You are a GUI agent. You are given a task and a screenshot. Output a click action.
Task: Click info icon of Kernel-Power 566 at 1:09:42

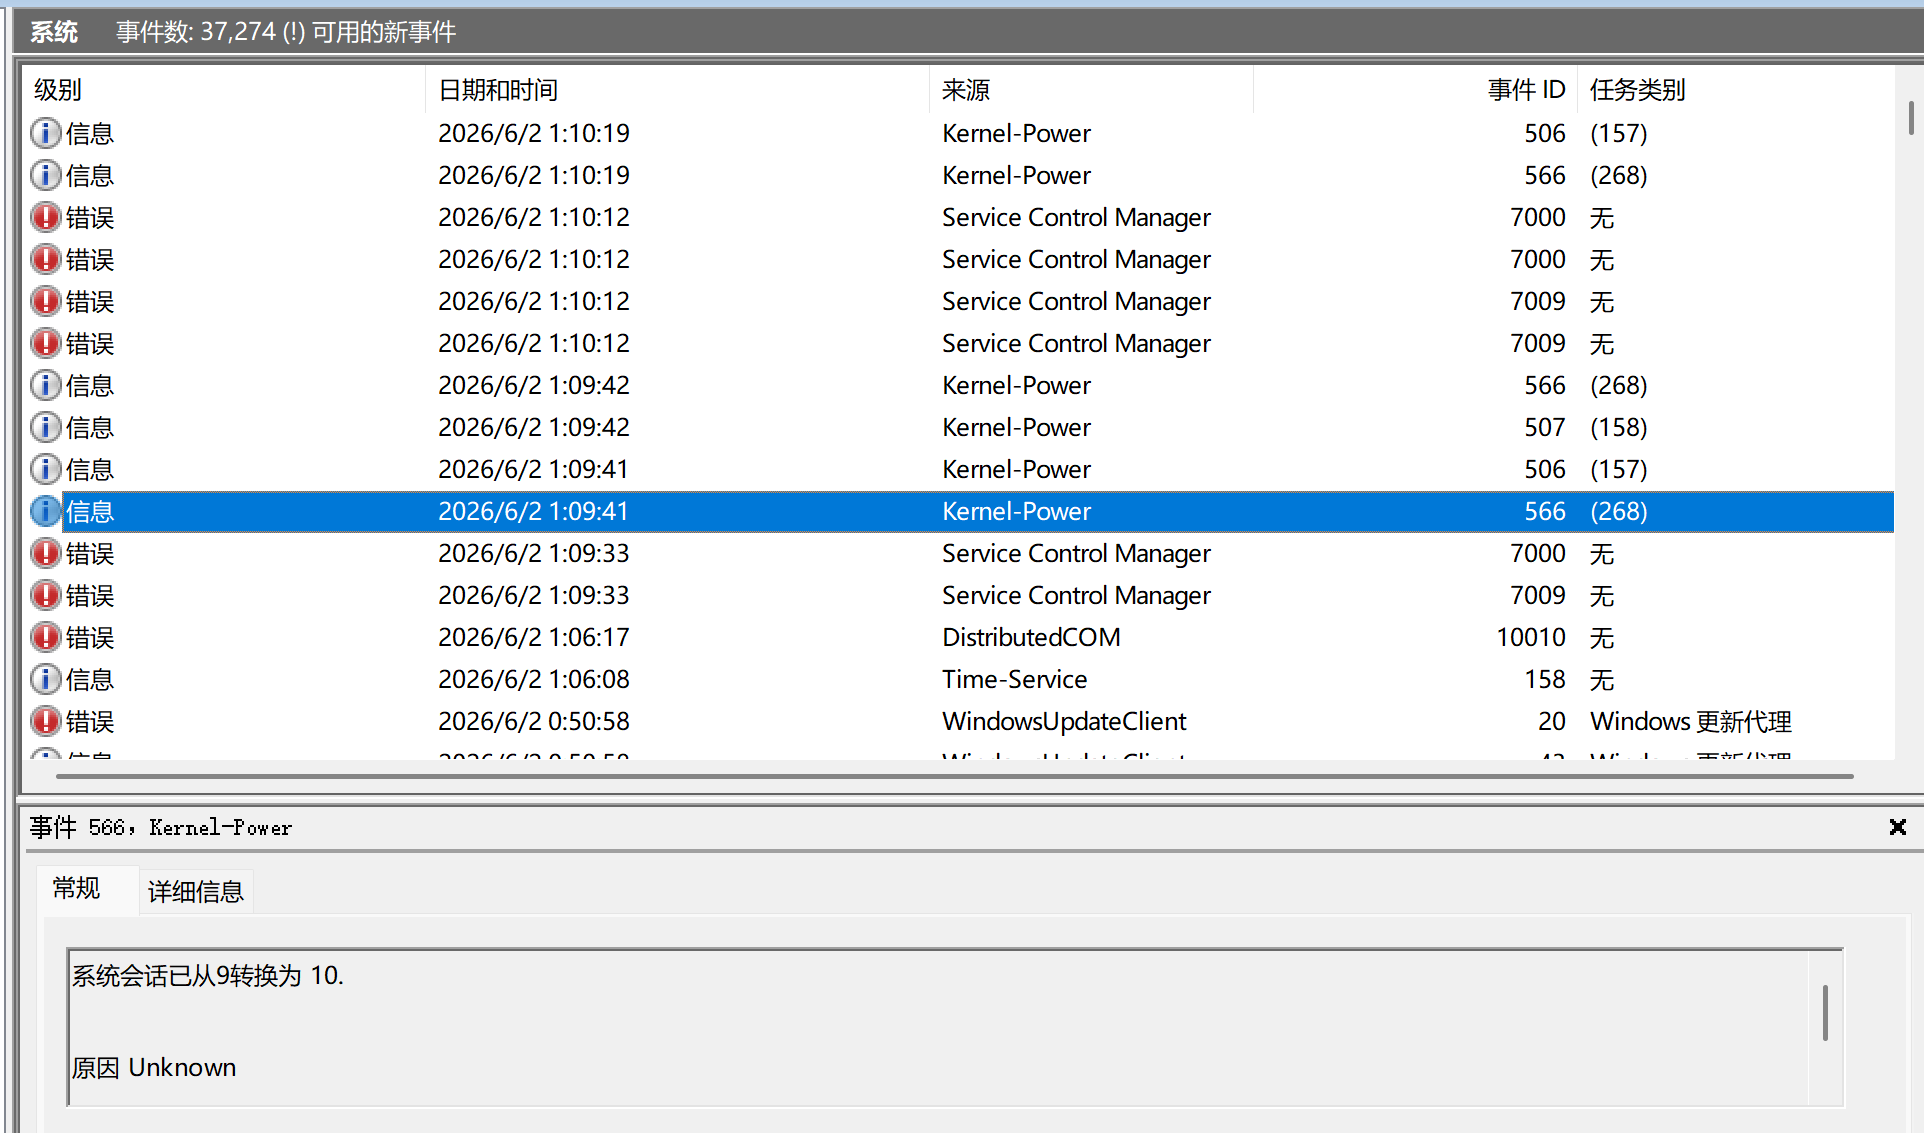tap(45, 385)
